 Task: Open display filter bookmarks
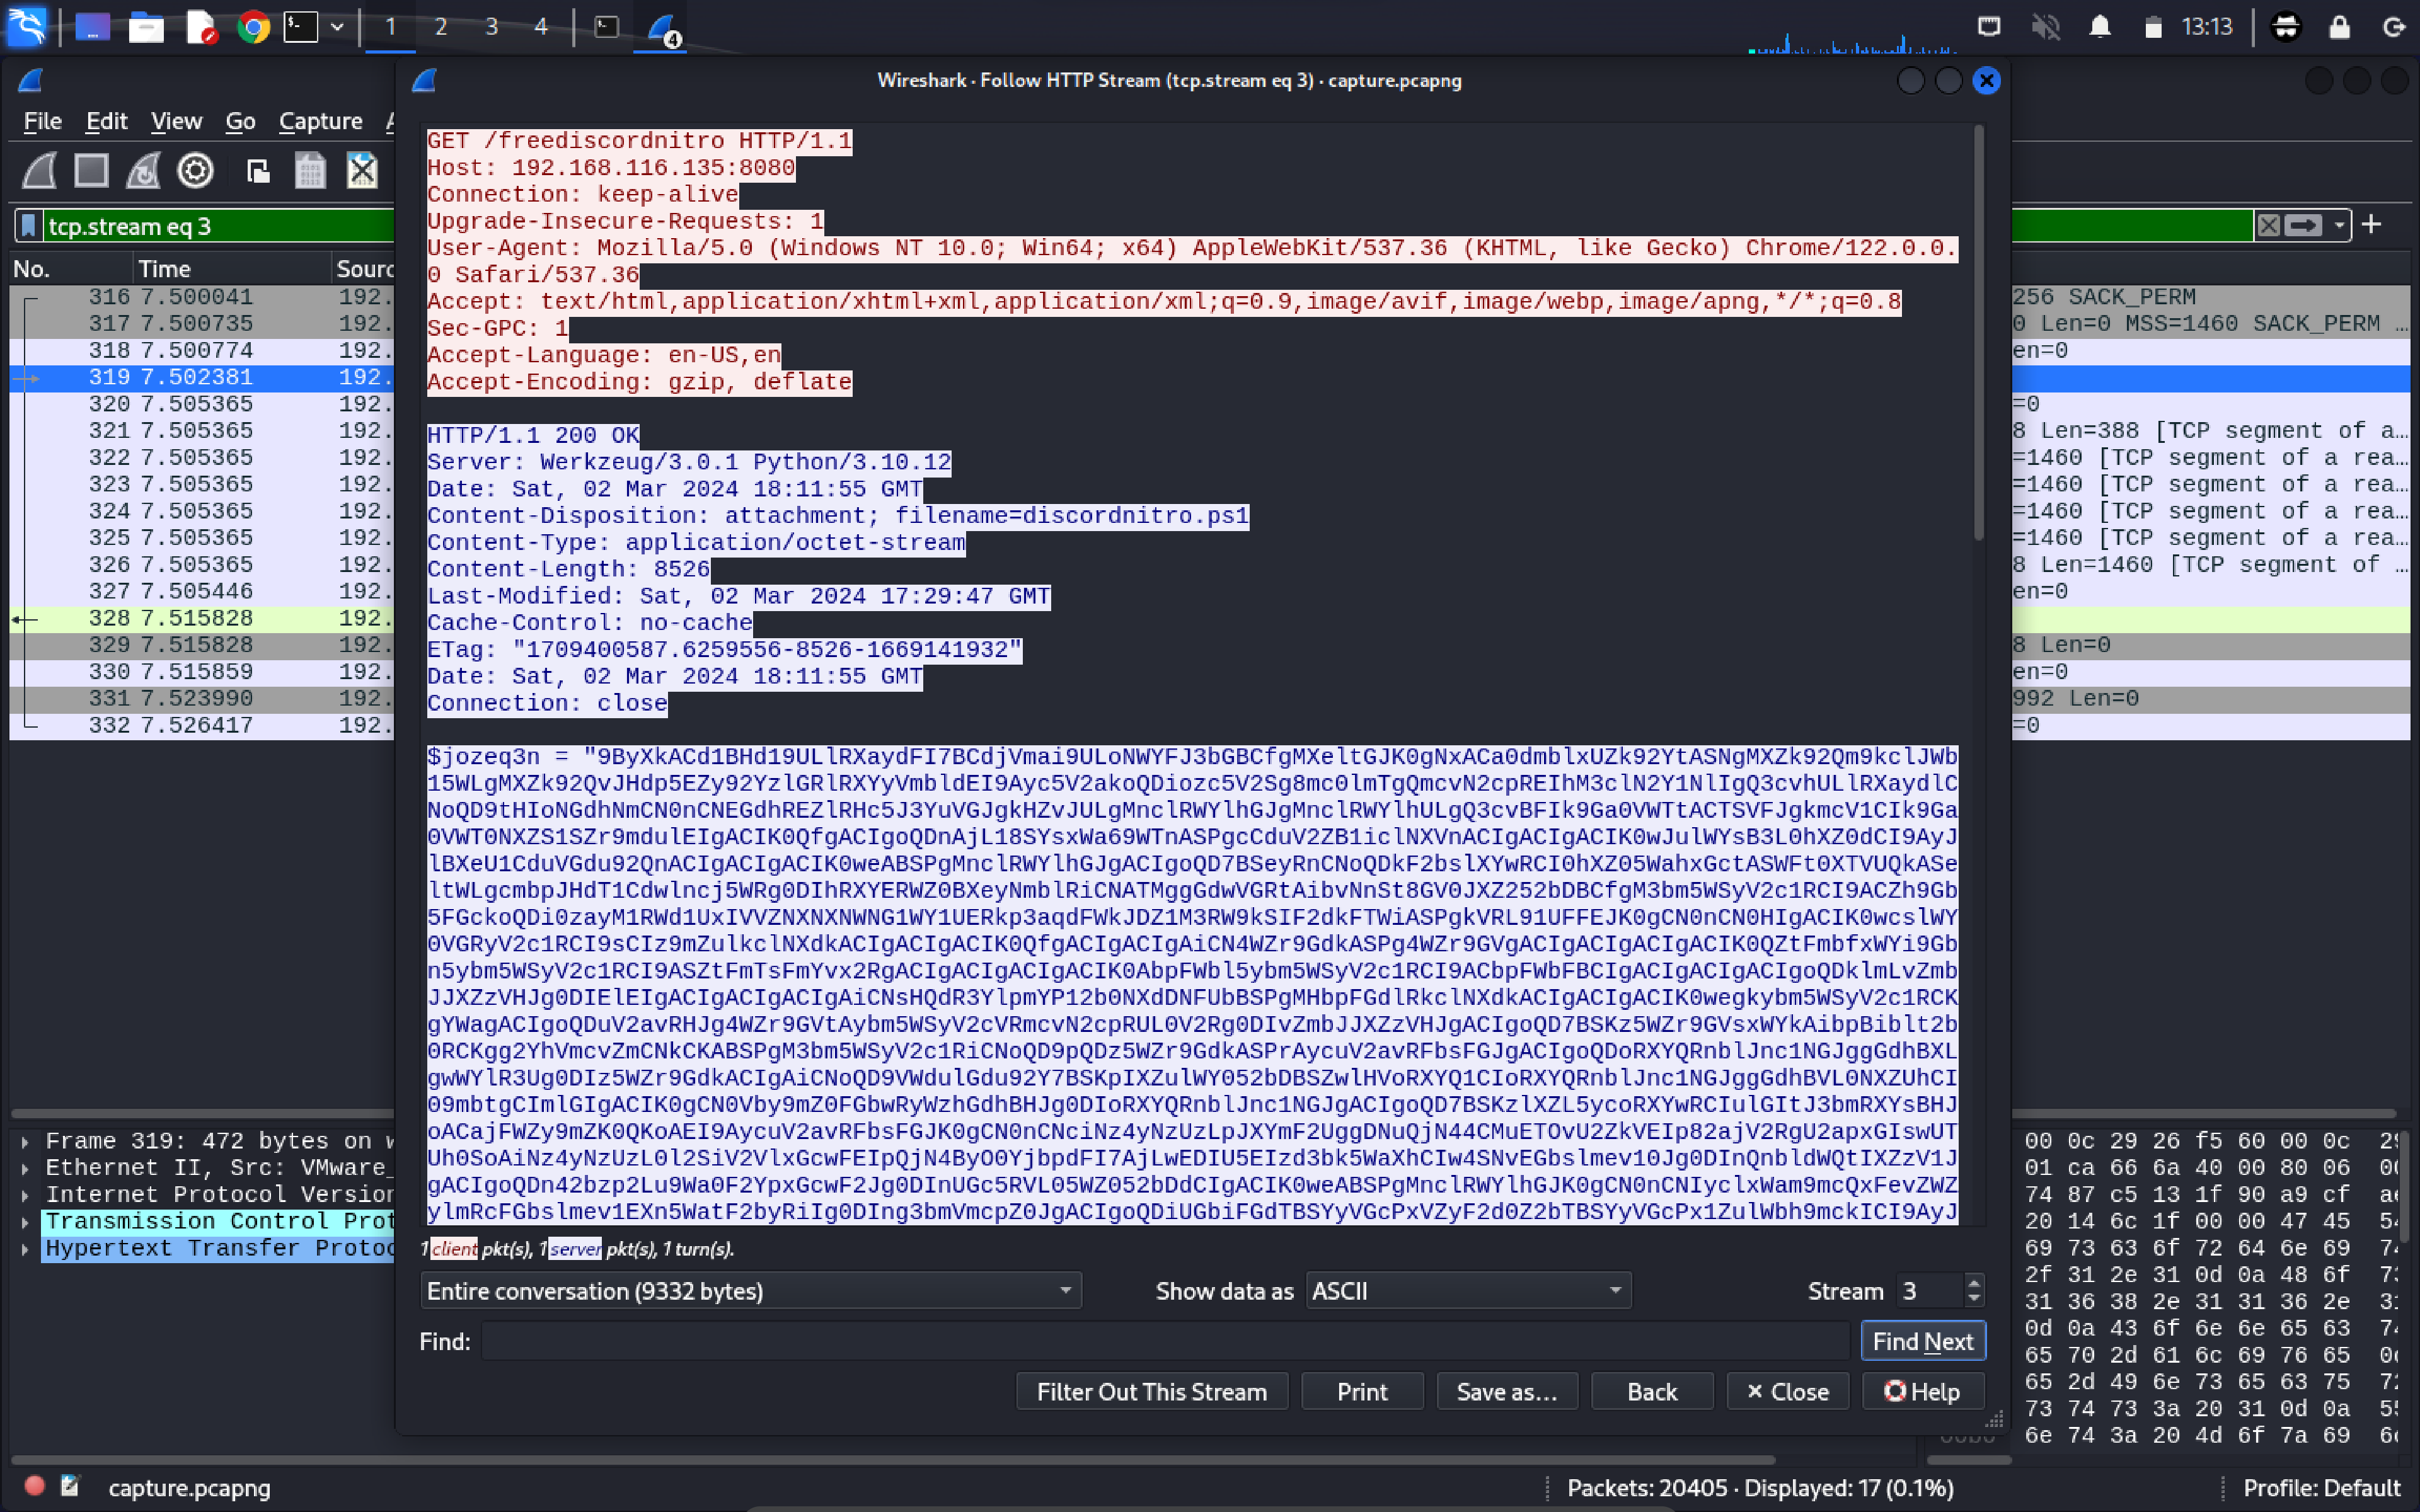28,225
